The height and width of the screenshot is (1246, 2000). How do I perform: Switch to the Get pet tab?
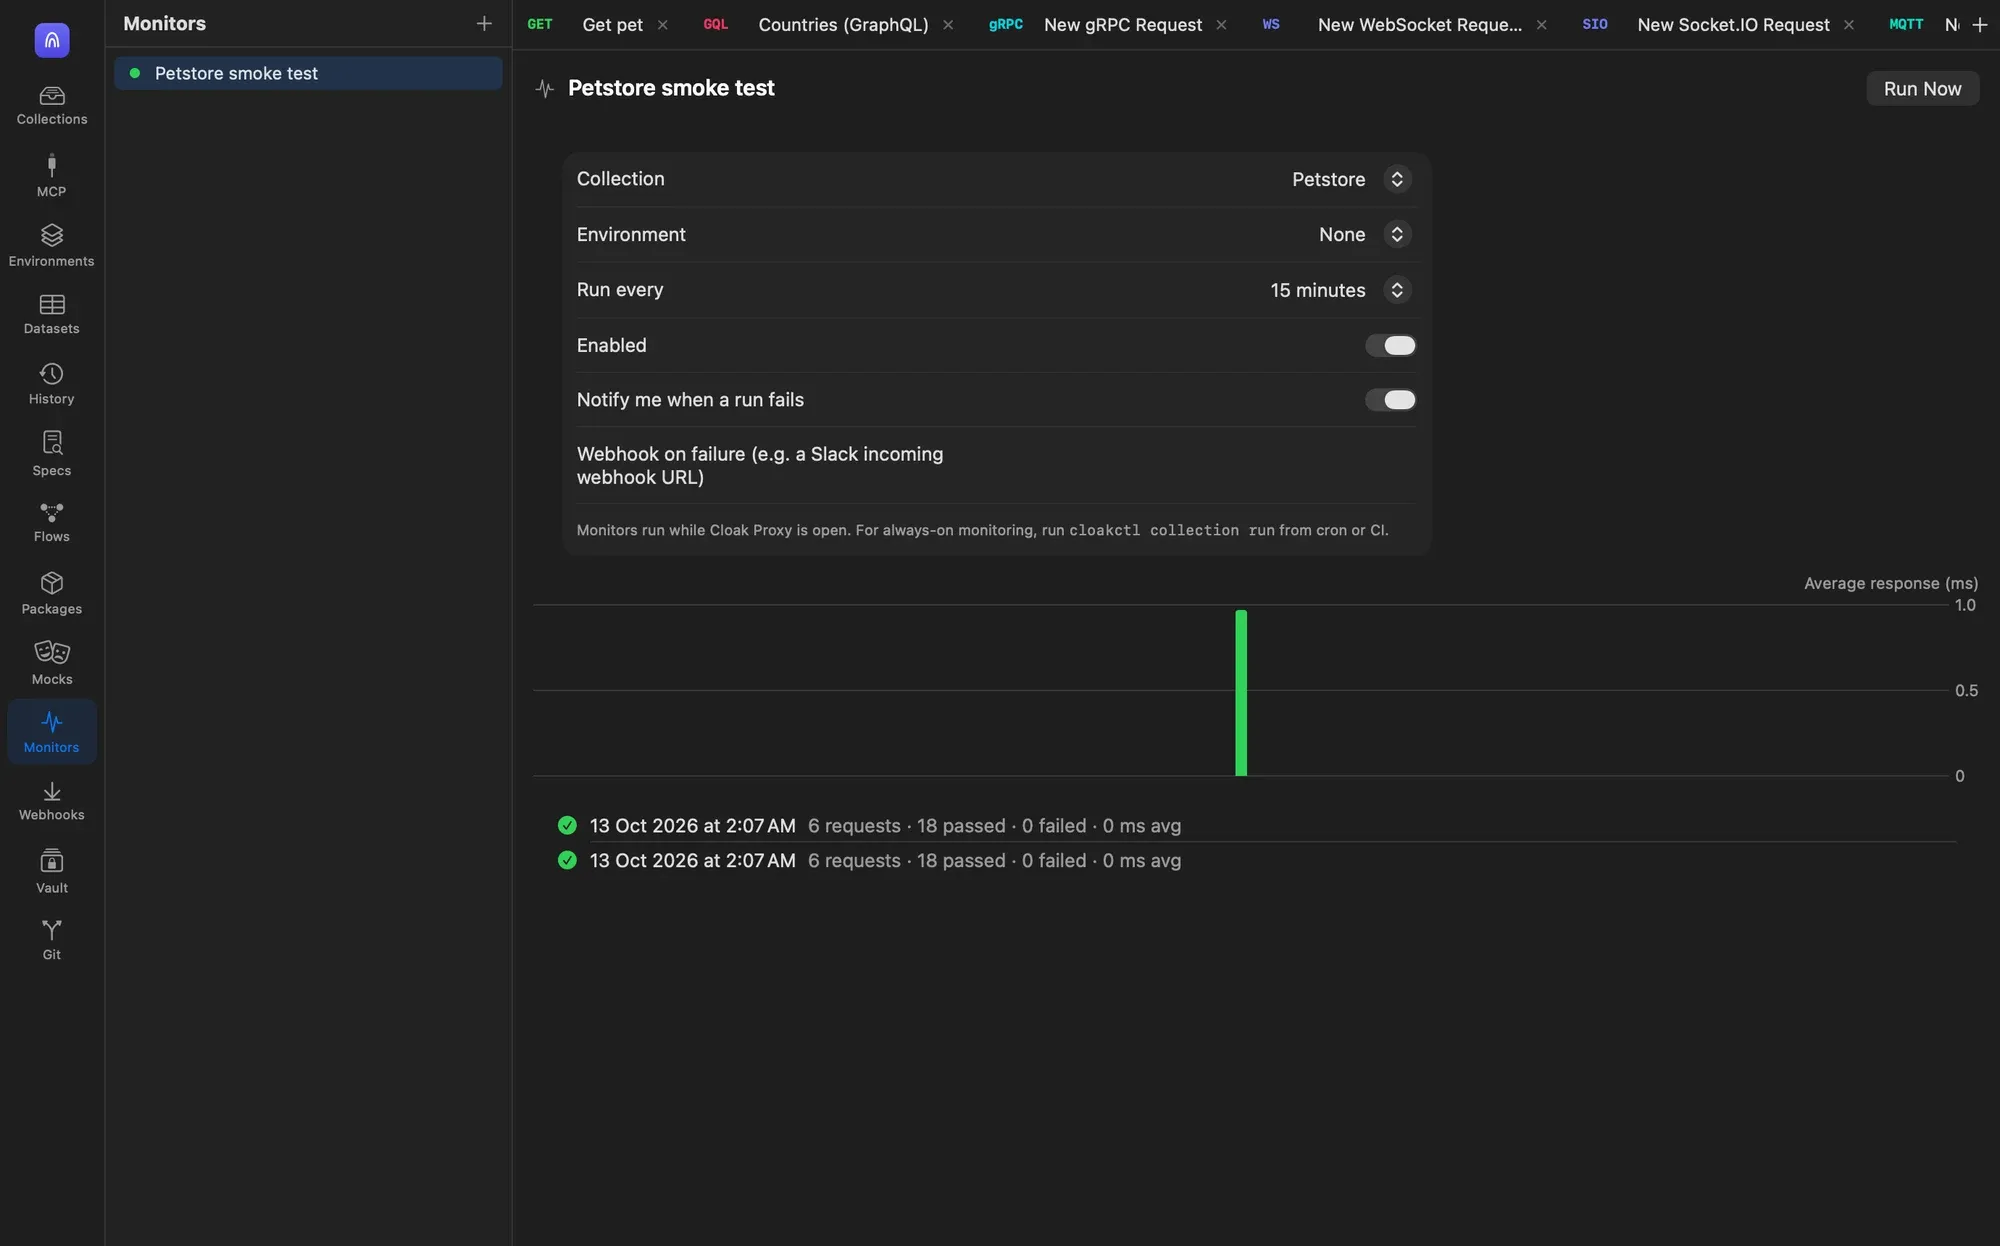612,25
